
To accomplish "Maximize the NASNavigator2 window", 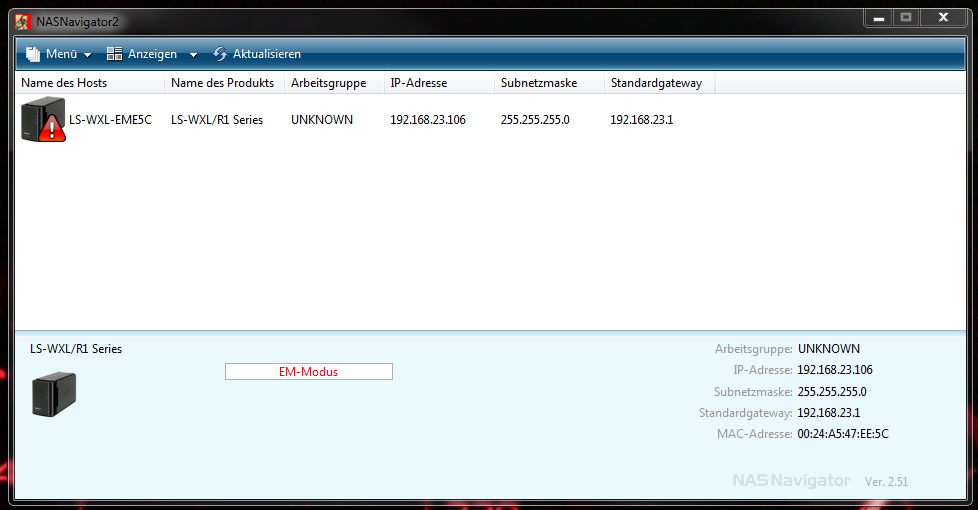I will (x=906, y=18).
